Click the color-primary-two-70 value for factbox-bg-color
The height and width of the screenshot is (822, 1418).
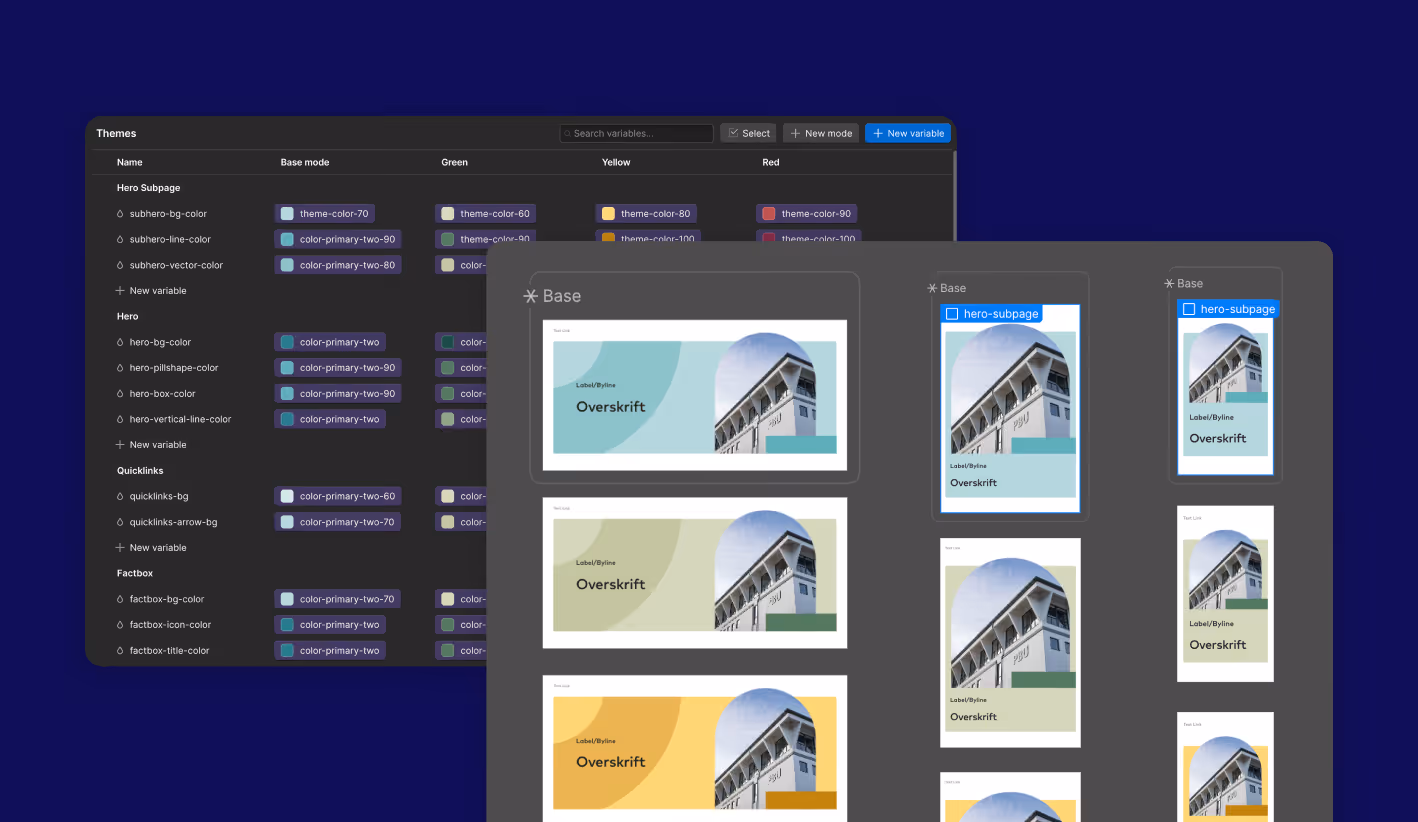pos(338,600)
